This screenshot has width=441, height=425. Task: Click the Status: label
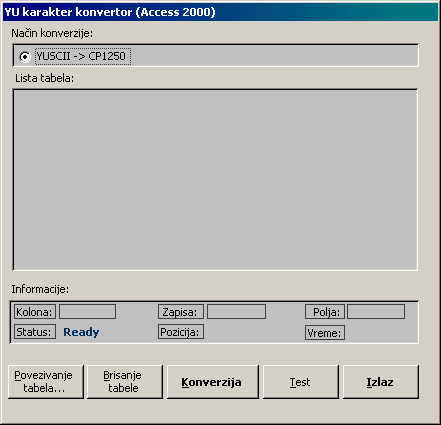tap(35, 332)
